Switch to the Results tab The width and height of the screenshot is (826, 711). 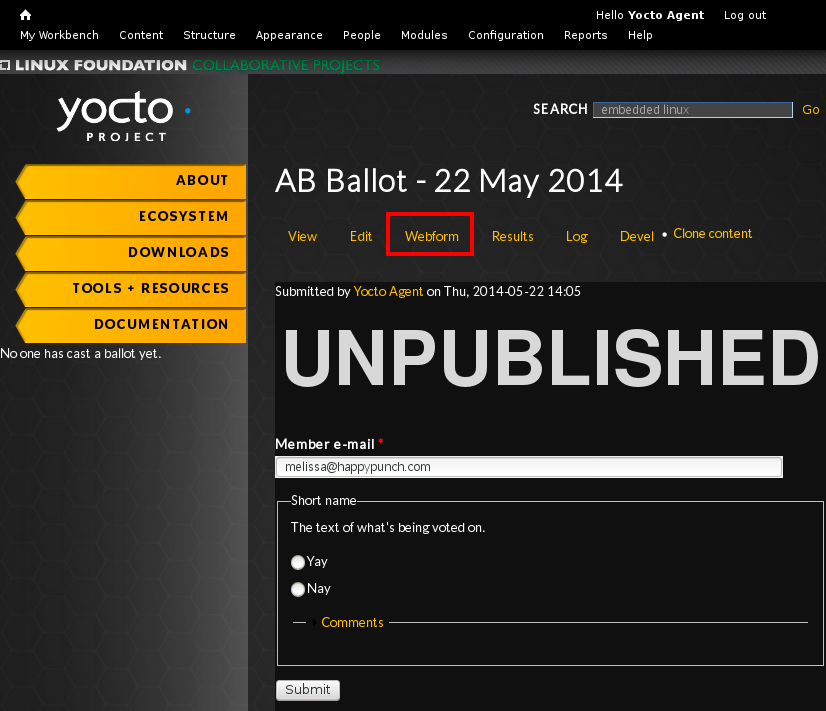coord(512,236)
